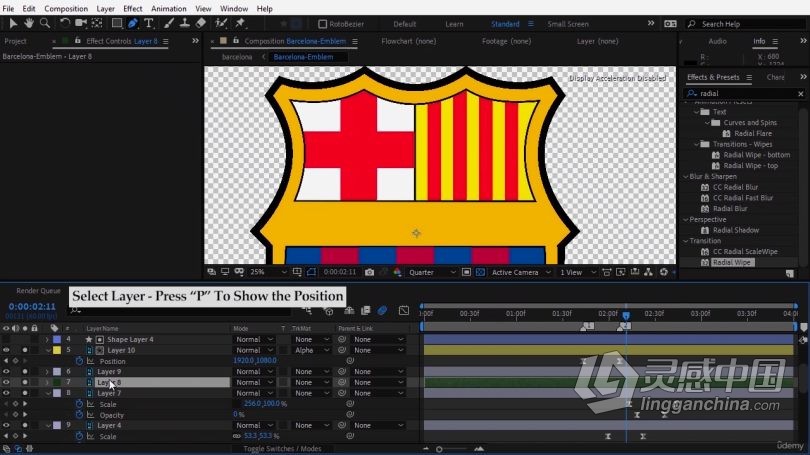Switch to the Project panel tab
810x455 pixels.
point(15,41)
